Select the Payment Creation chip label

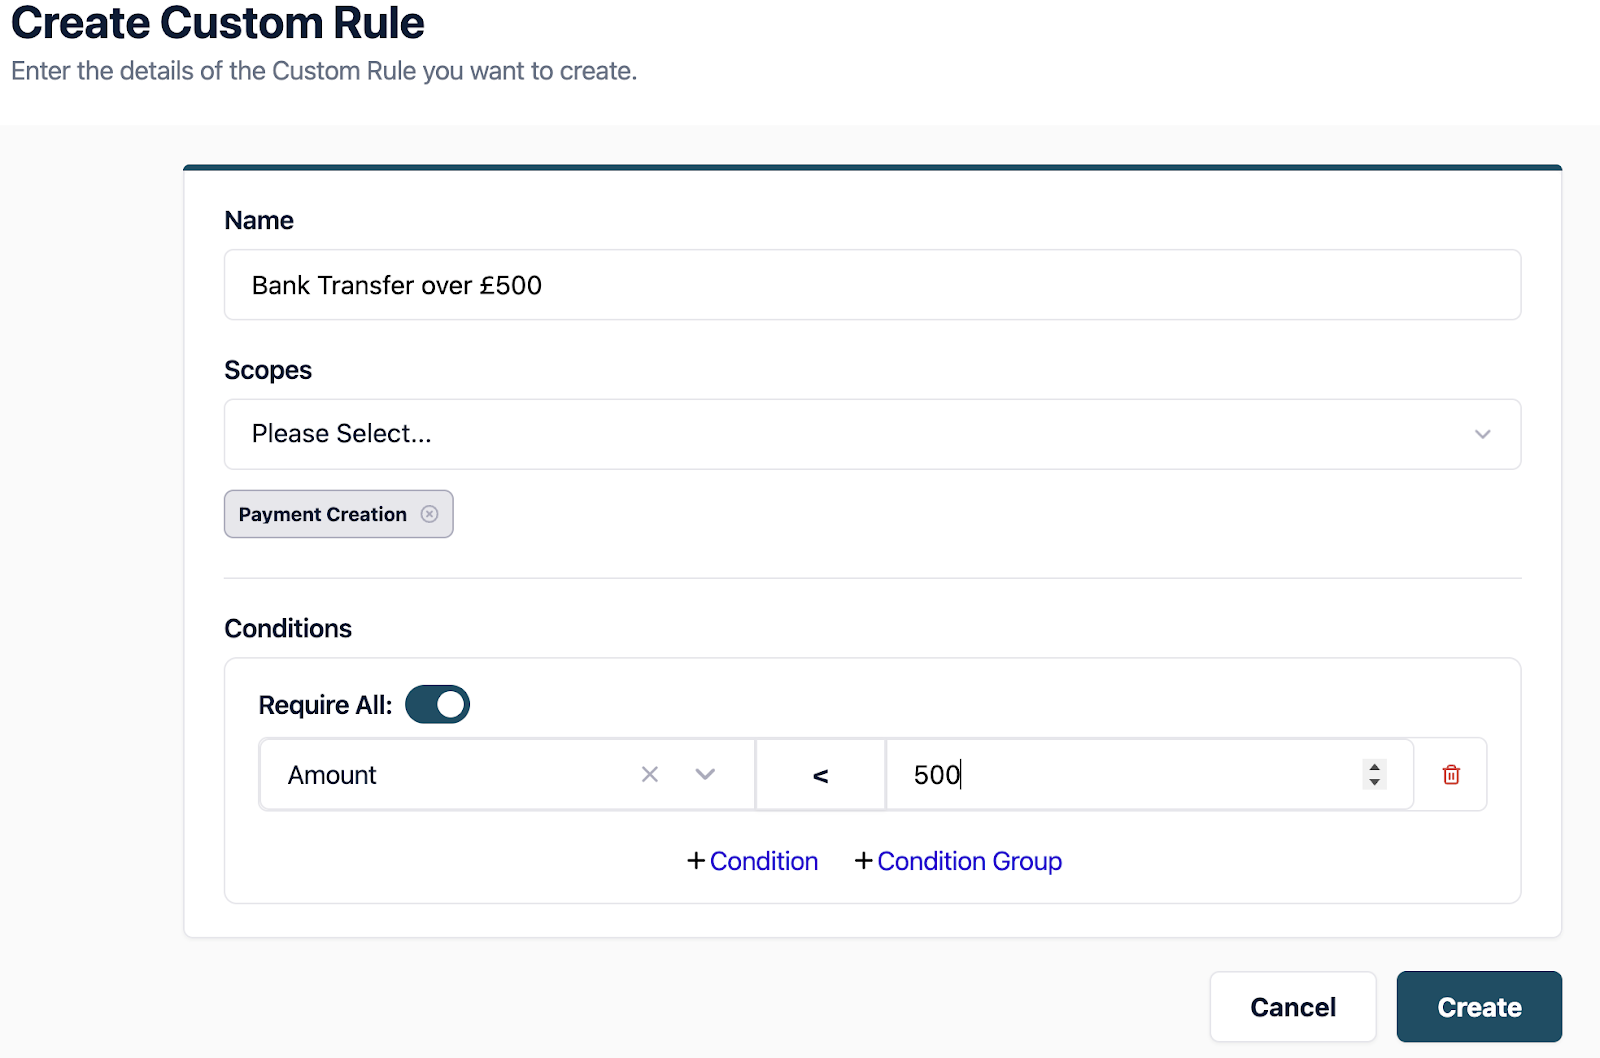click(322, 514)
